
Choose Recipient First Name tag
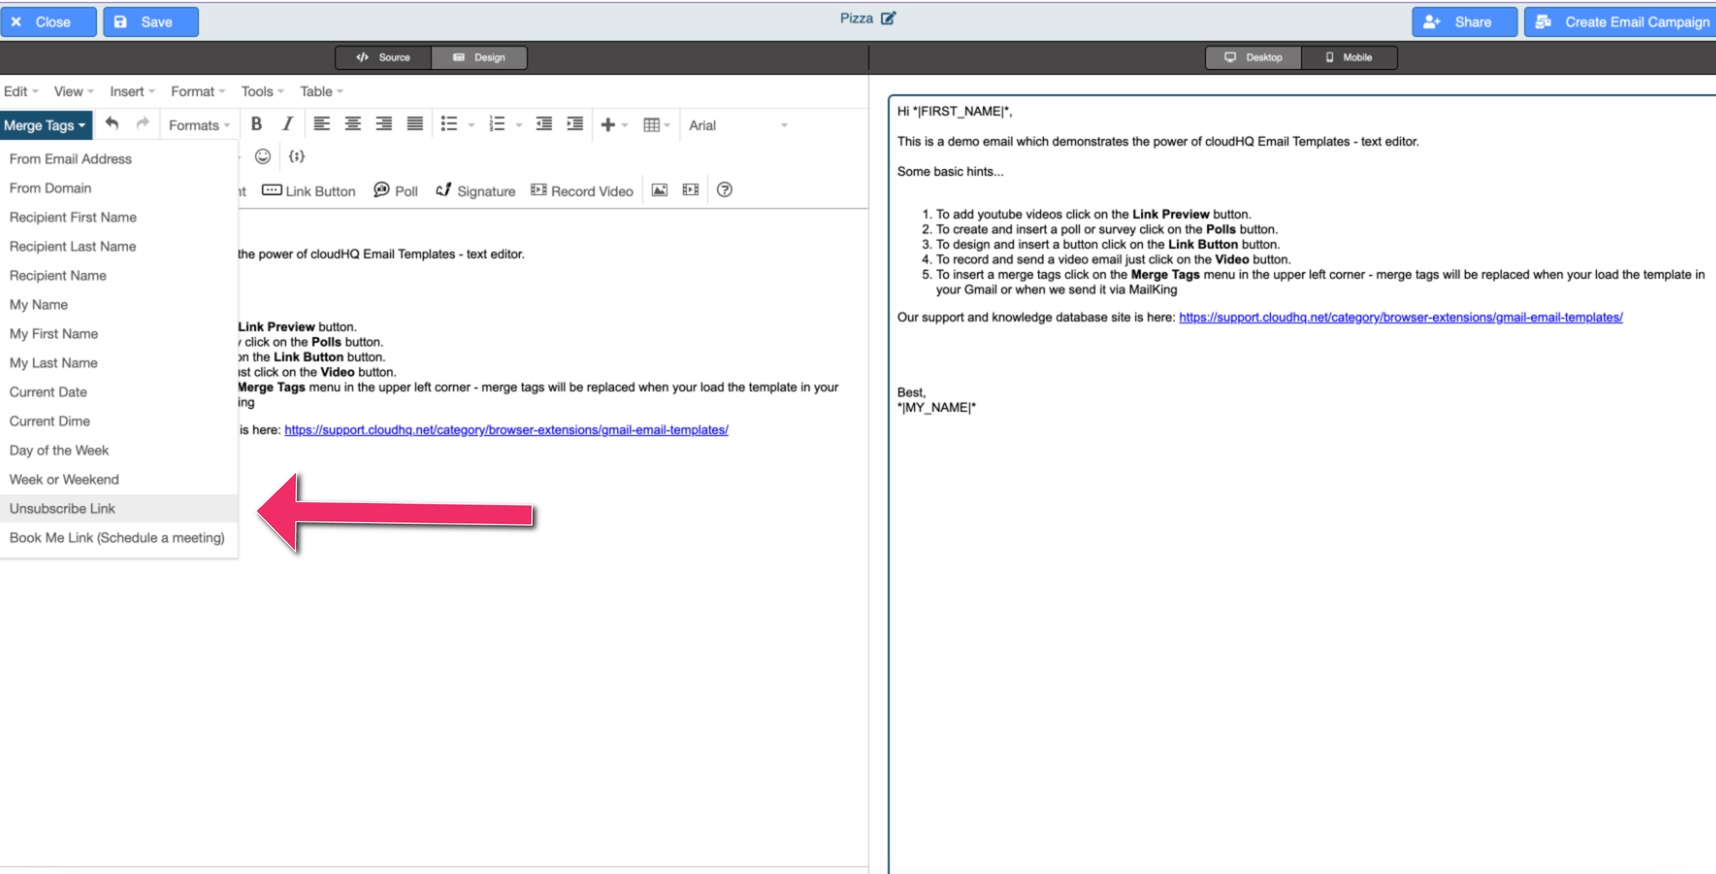coord(119,216)
